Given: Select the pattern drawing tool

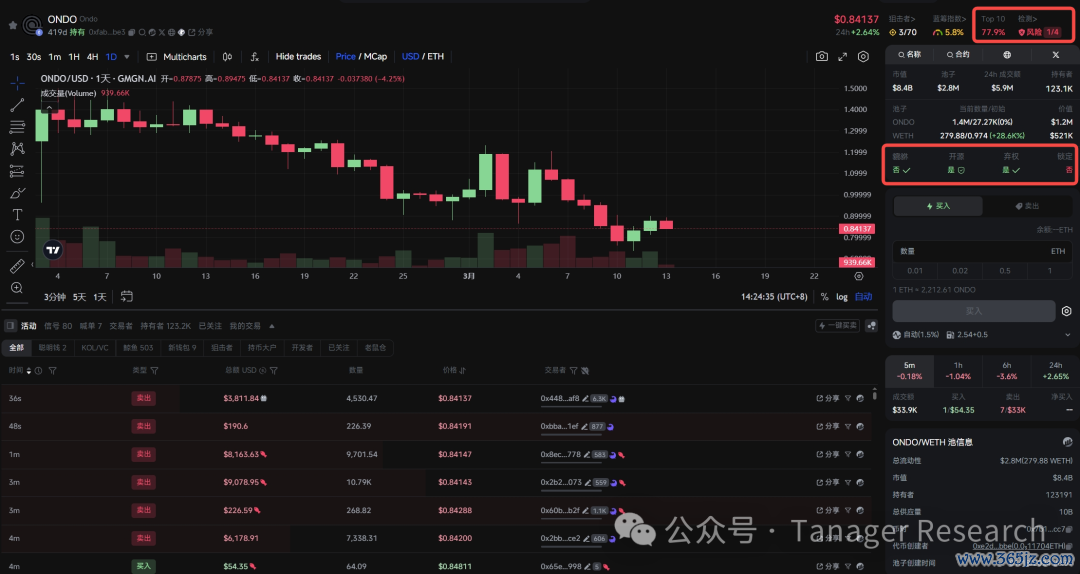Looking at the screenshot, I should click(x=17, y=149).
